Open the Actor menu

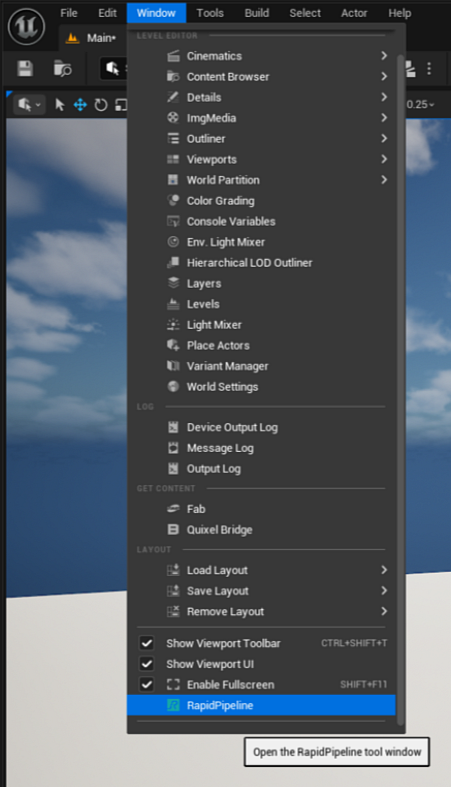coord(354,13)
